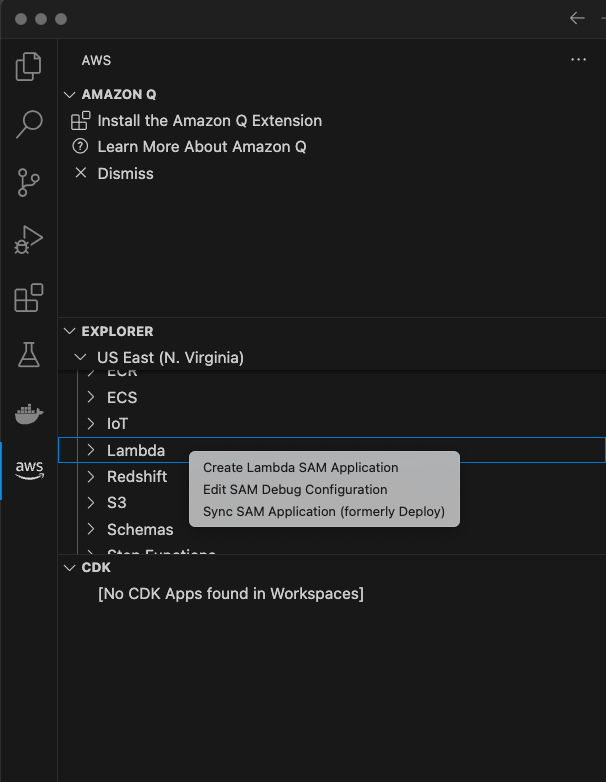606x782 pixels.
Task: Select the AWS Toolkit activity bar icon
Action: (29, 470)
